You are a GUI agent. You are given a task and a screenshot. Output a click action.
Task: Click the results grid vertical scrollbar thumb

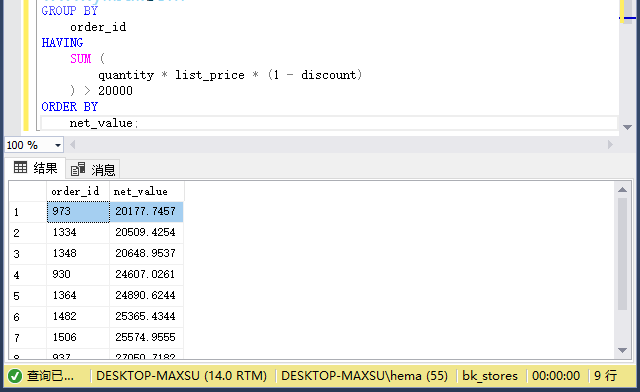pyautogui.click(x=622, y=254)
